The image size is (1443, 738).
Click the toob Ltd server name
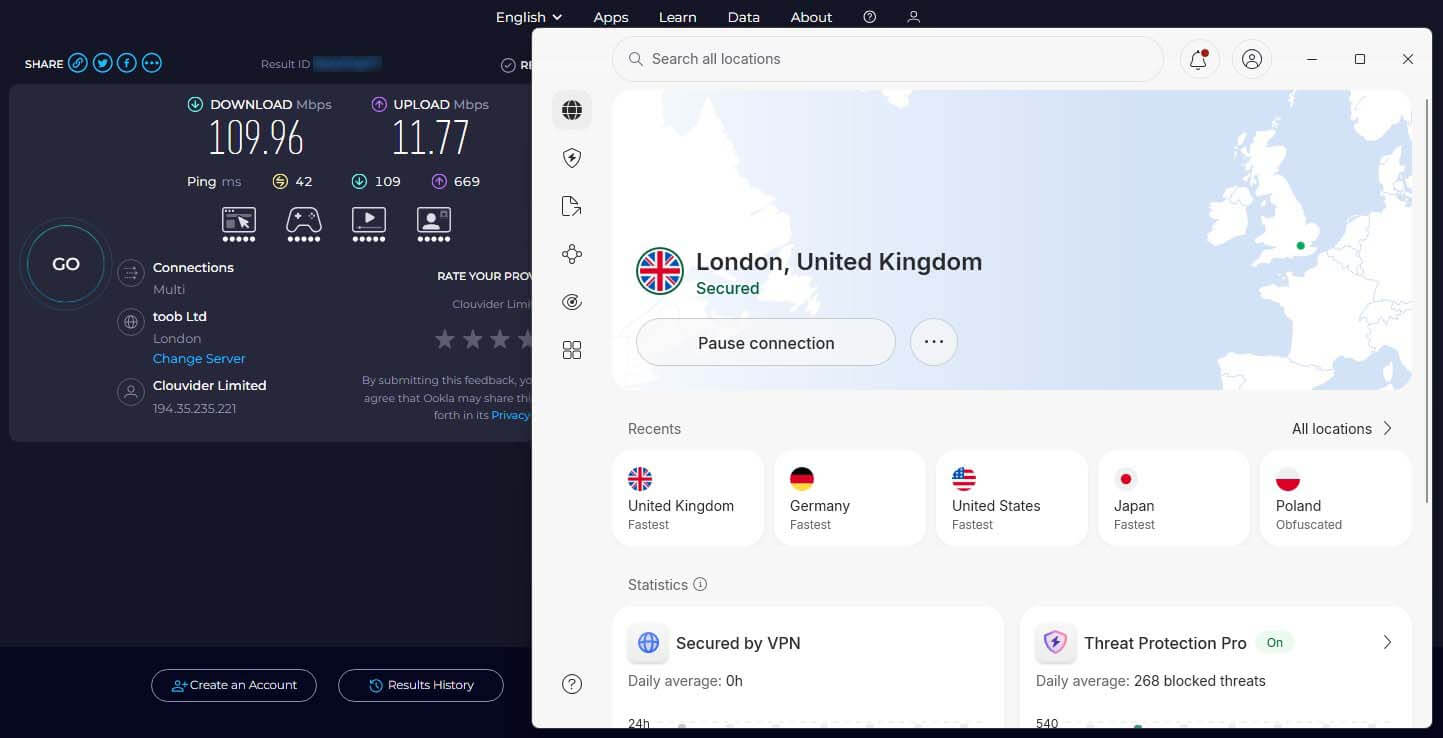[180, 316]
